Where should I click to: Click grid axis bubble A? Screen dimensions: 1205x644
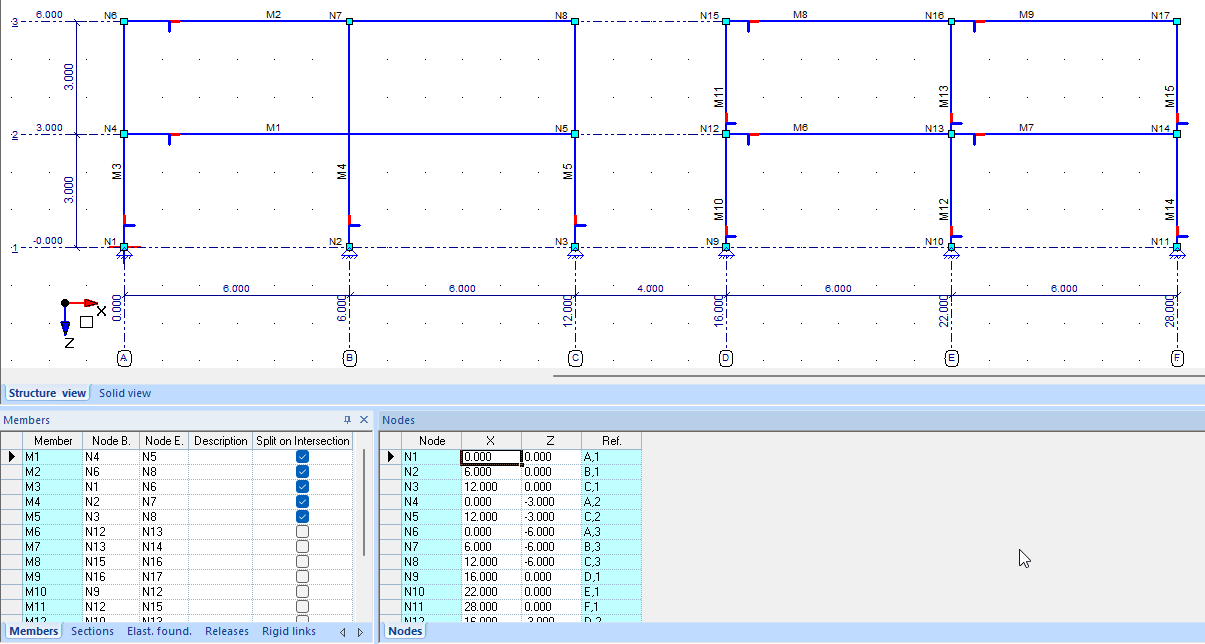pos(124,358)
